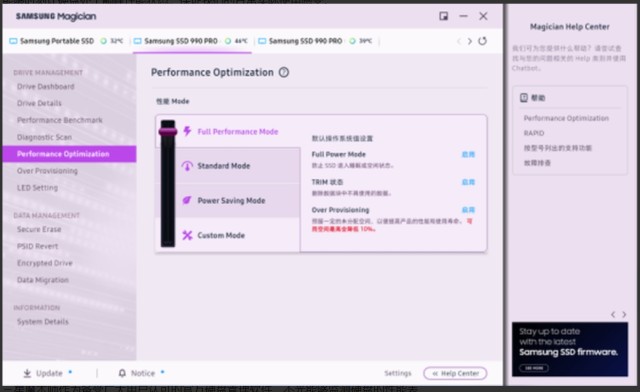Select the Samsung SSD 990 PRO 39°C tab
Screen dimensions: 640x392
316,41
